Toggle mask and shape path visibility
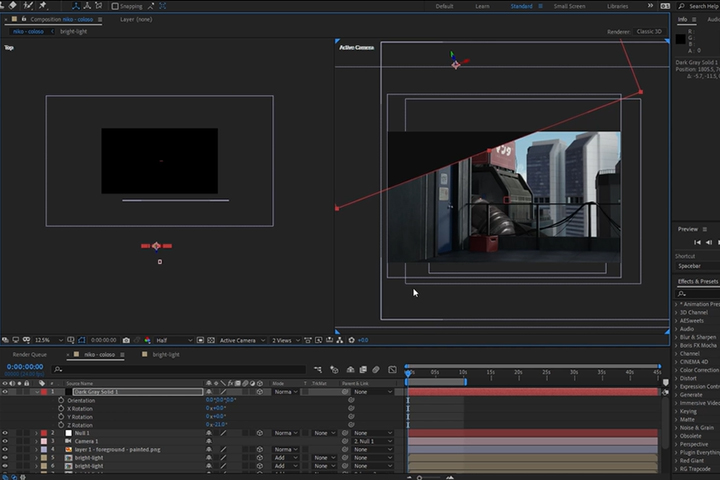Viewport: 720px width, 480px height. click(82, 340)
